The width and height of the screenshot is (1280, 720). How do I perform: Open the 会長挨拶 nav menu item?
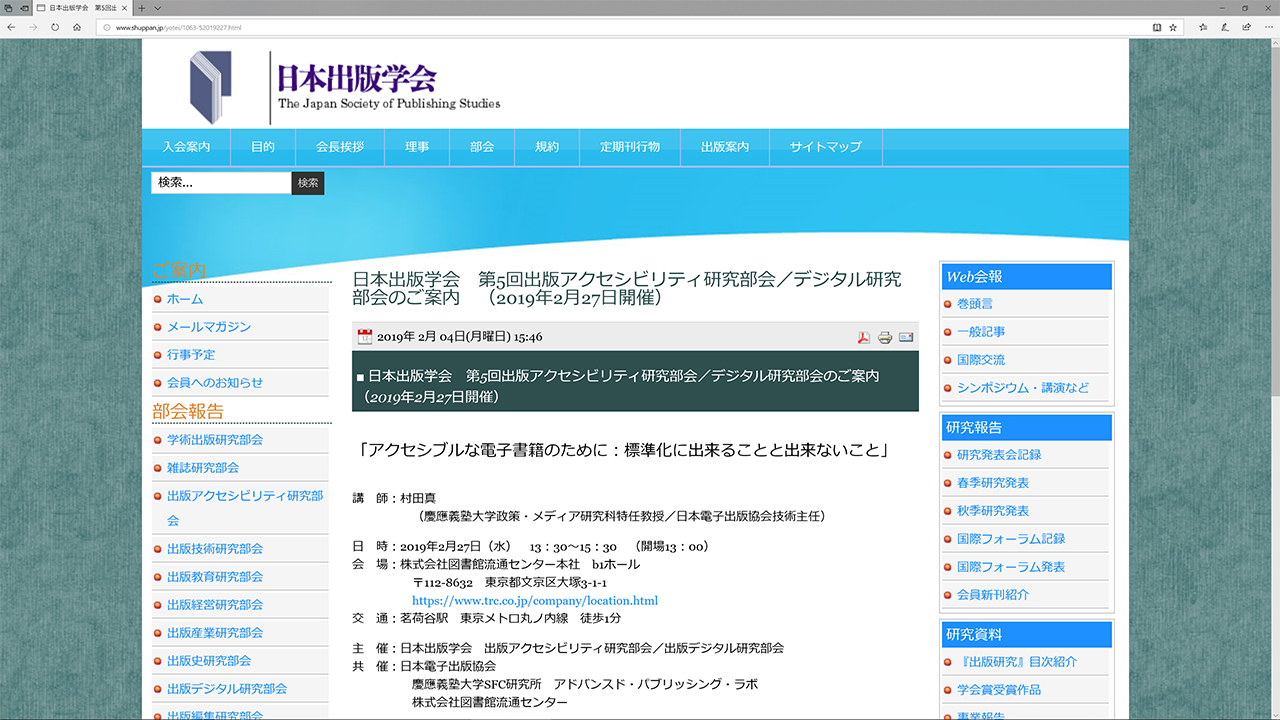(340, 147)
